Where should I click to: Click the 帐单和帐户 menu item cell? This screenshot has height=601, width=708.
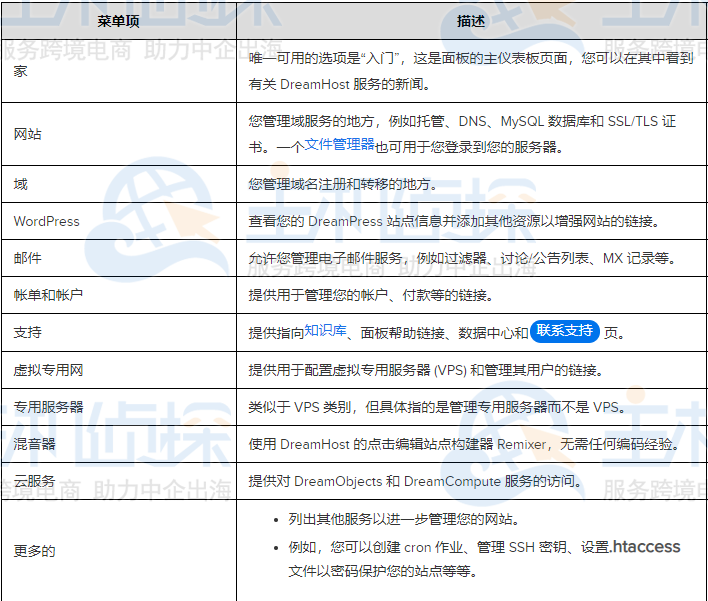(x=119, y=295)
